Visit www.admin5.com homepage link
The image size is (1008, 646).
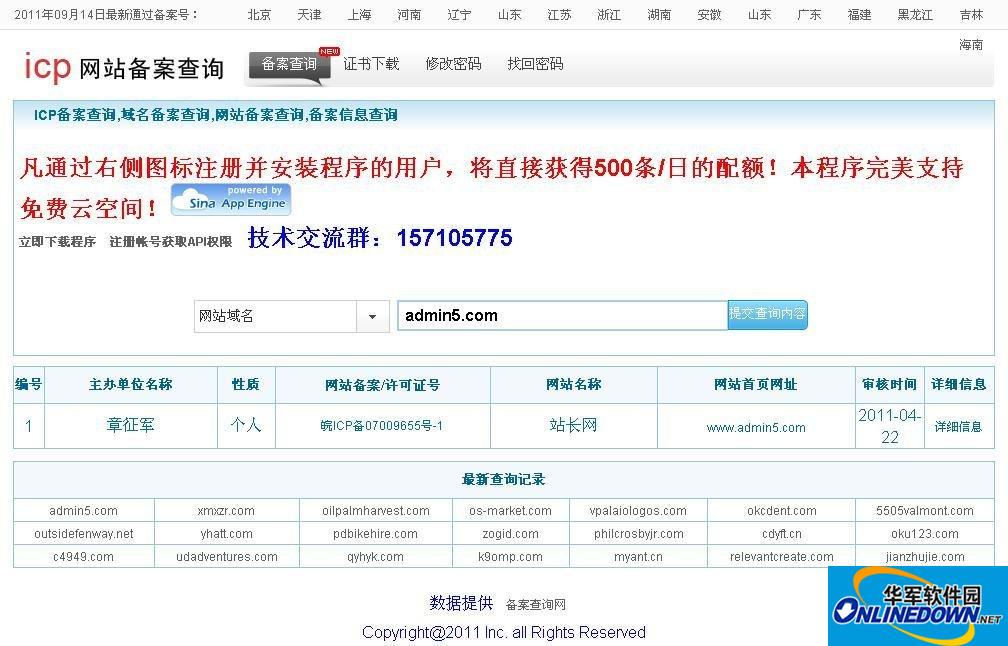click(756, 426)
